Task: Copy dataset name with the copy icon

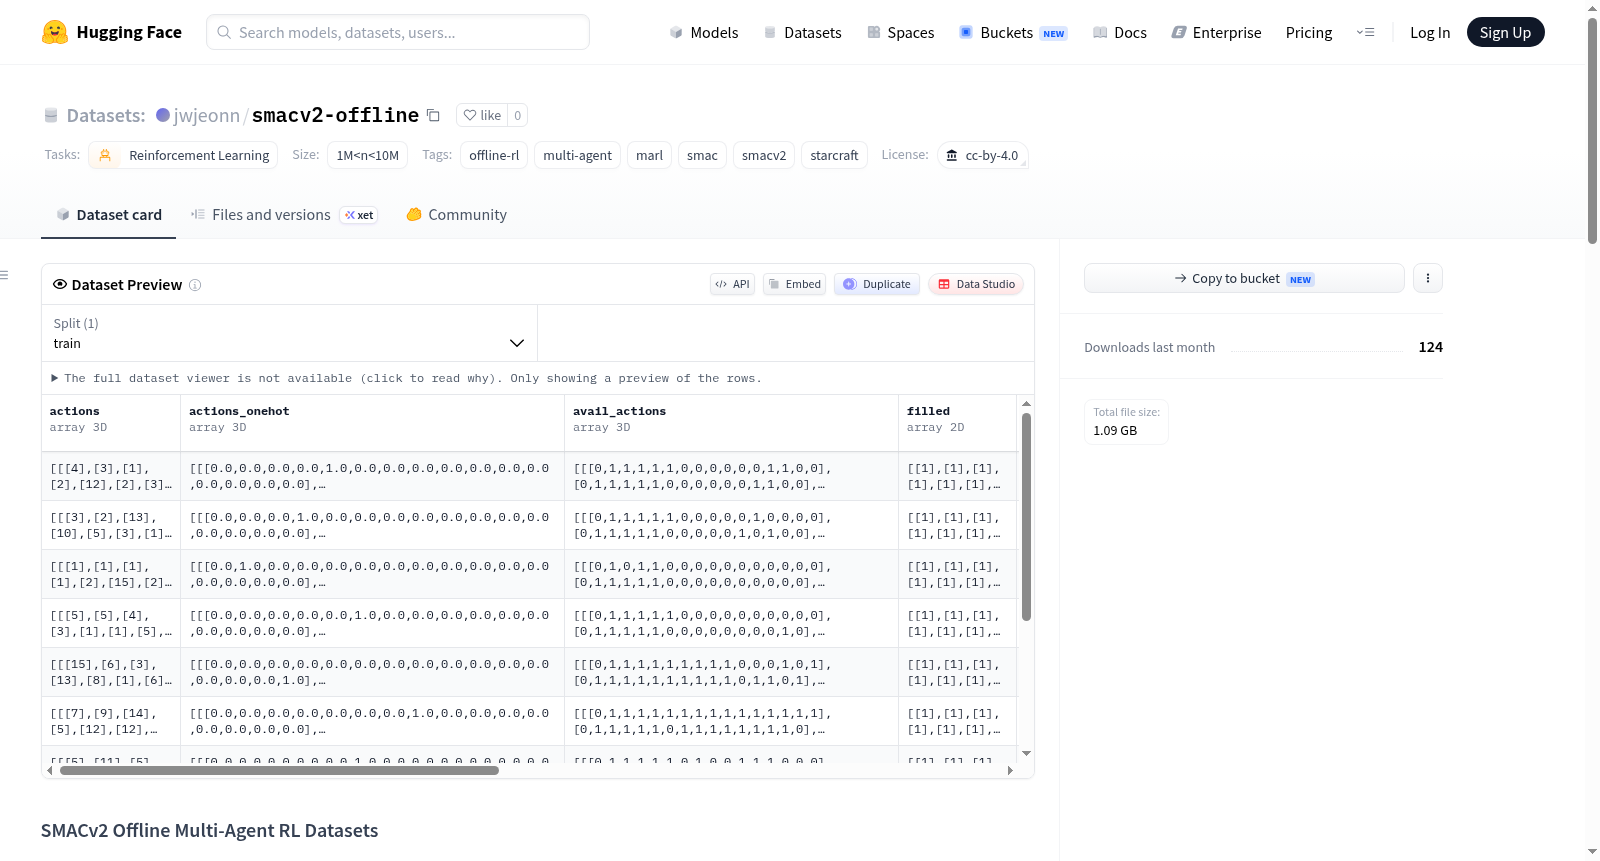Action: [x=433, y=115]
